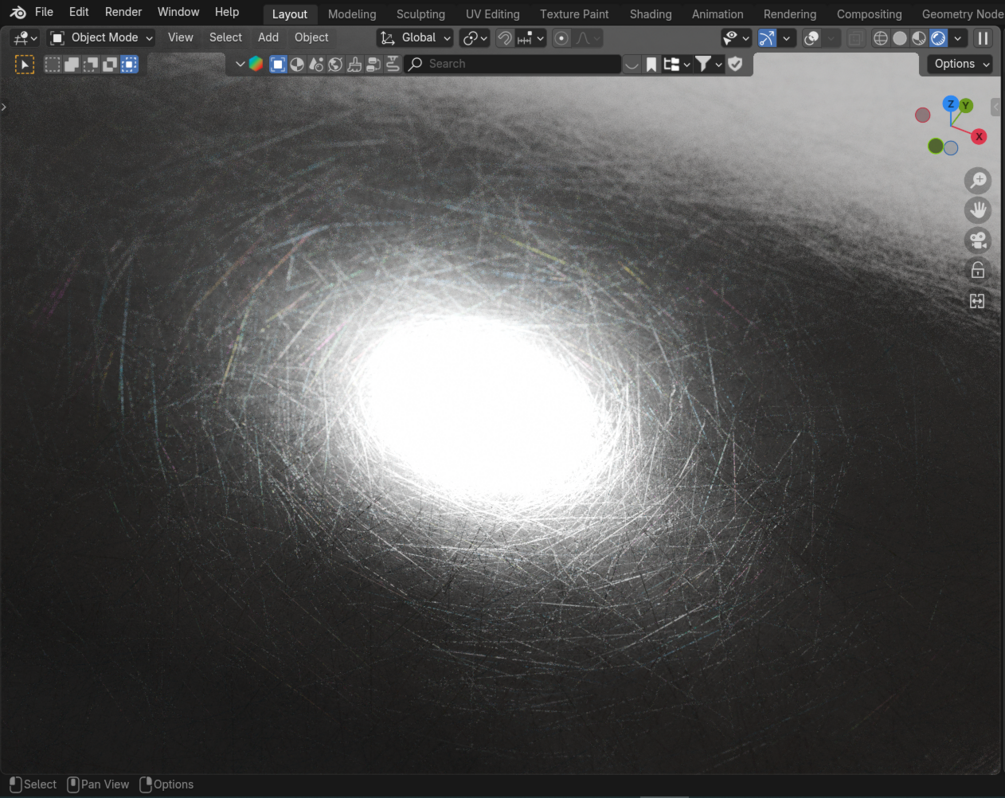
Task: Select the Select Box tool icon
Action: 24,64
